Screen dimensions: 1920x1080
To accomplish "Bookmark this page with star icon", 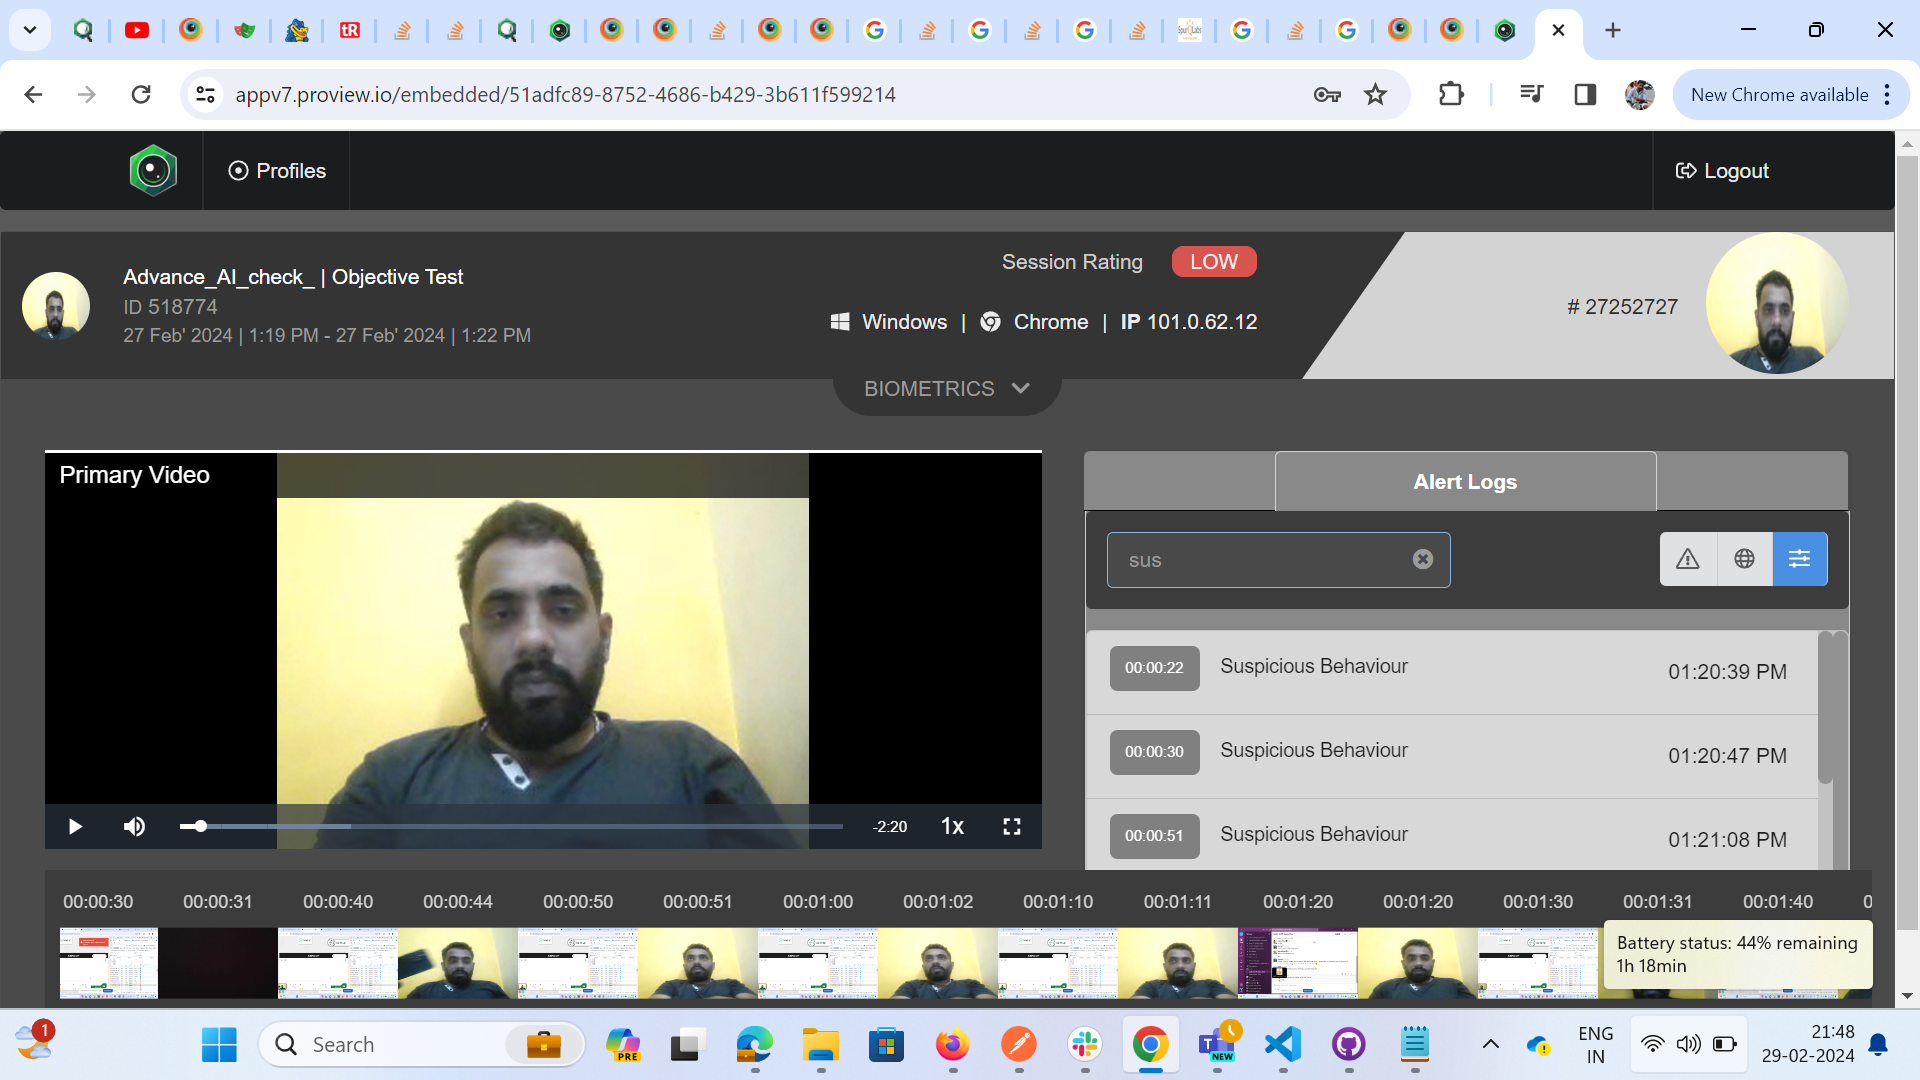I will pos(1375,95).
